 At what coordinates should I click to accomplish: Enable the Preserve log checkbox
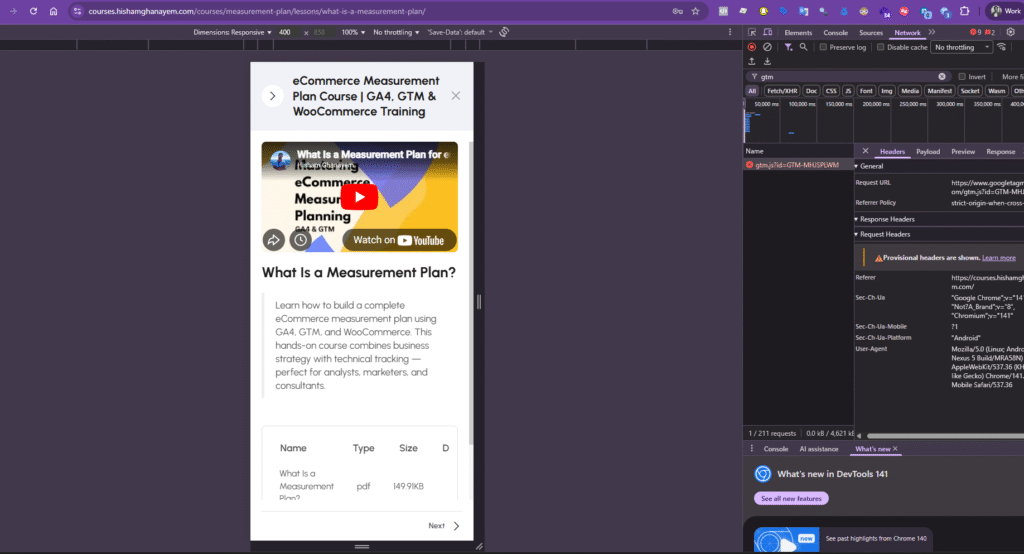[x=823, y=47]
